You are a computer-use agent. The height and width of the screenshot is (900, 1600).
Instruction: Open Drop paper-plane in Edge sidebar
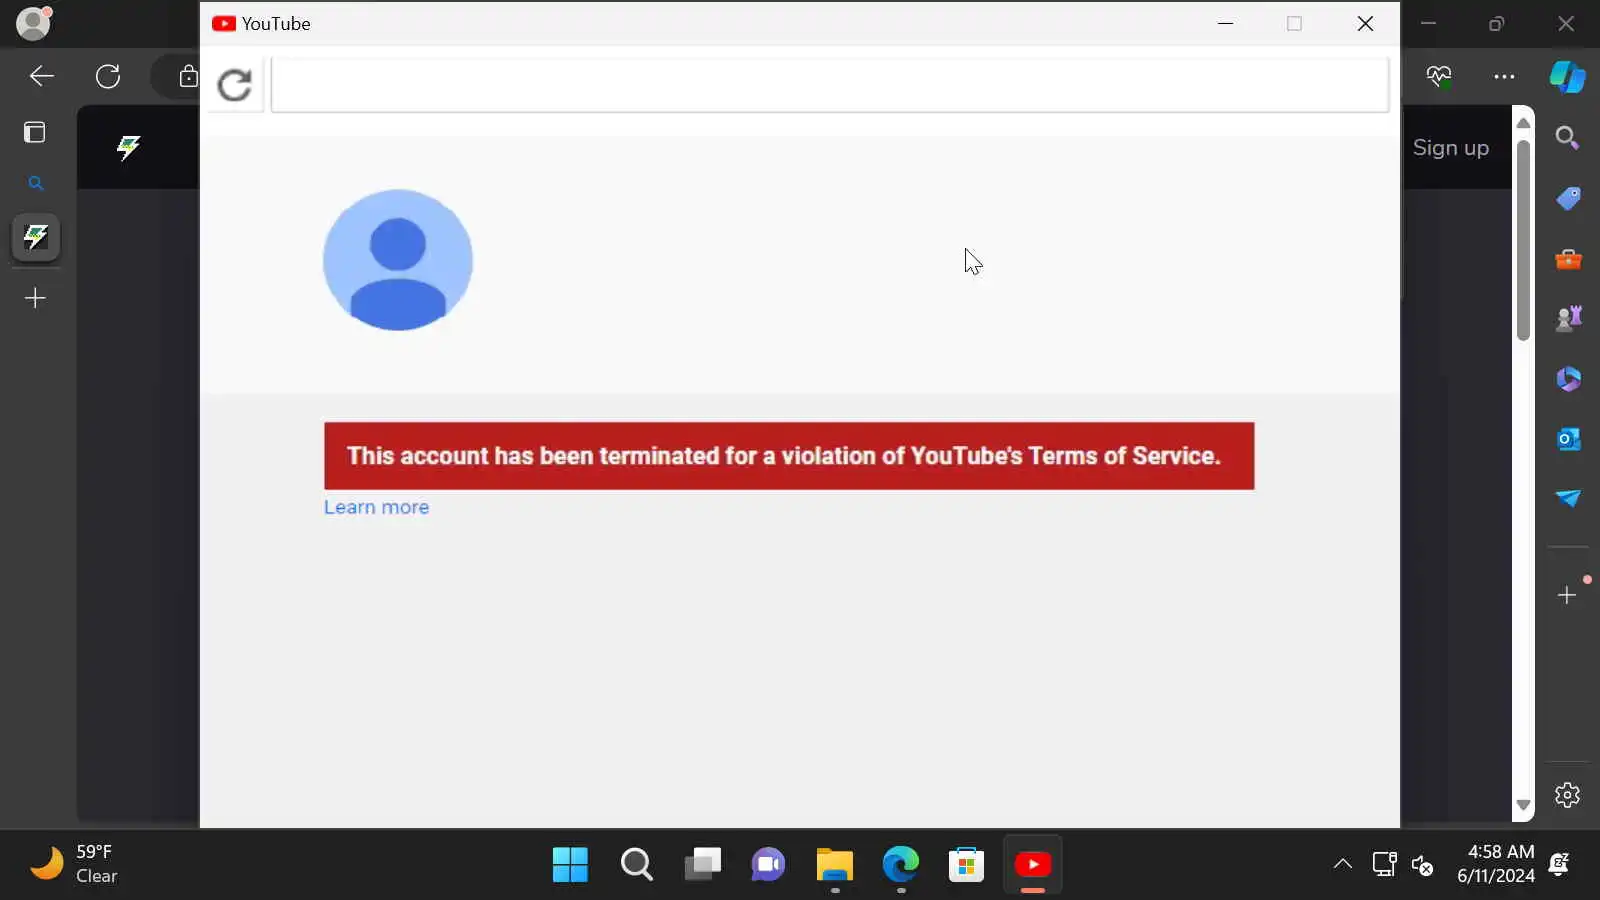(1568, 498)
